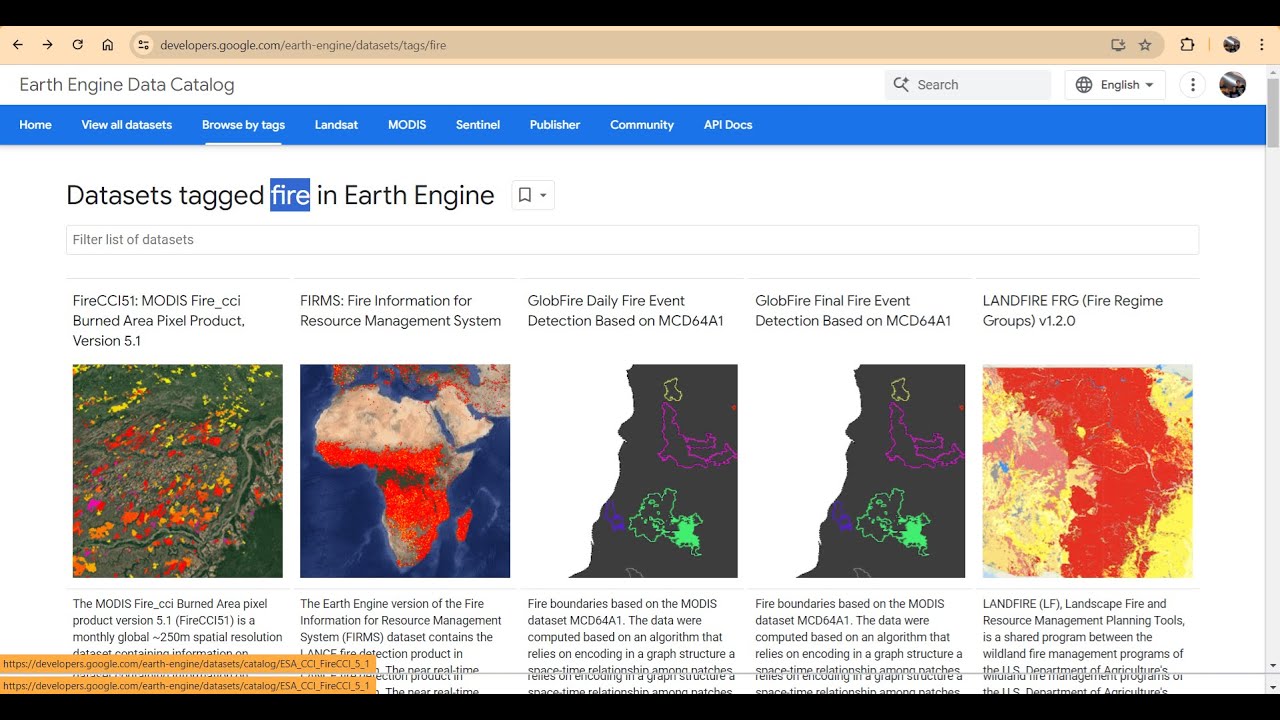Open GlobFire Final Fire Event Detection link

click(853, 311)
